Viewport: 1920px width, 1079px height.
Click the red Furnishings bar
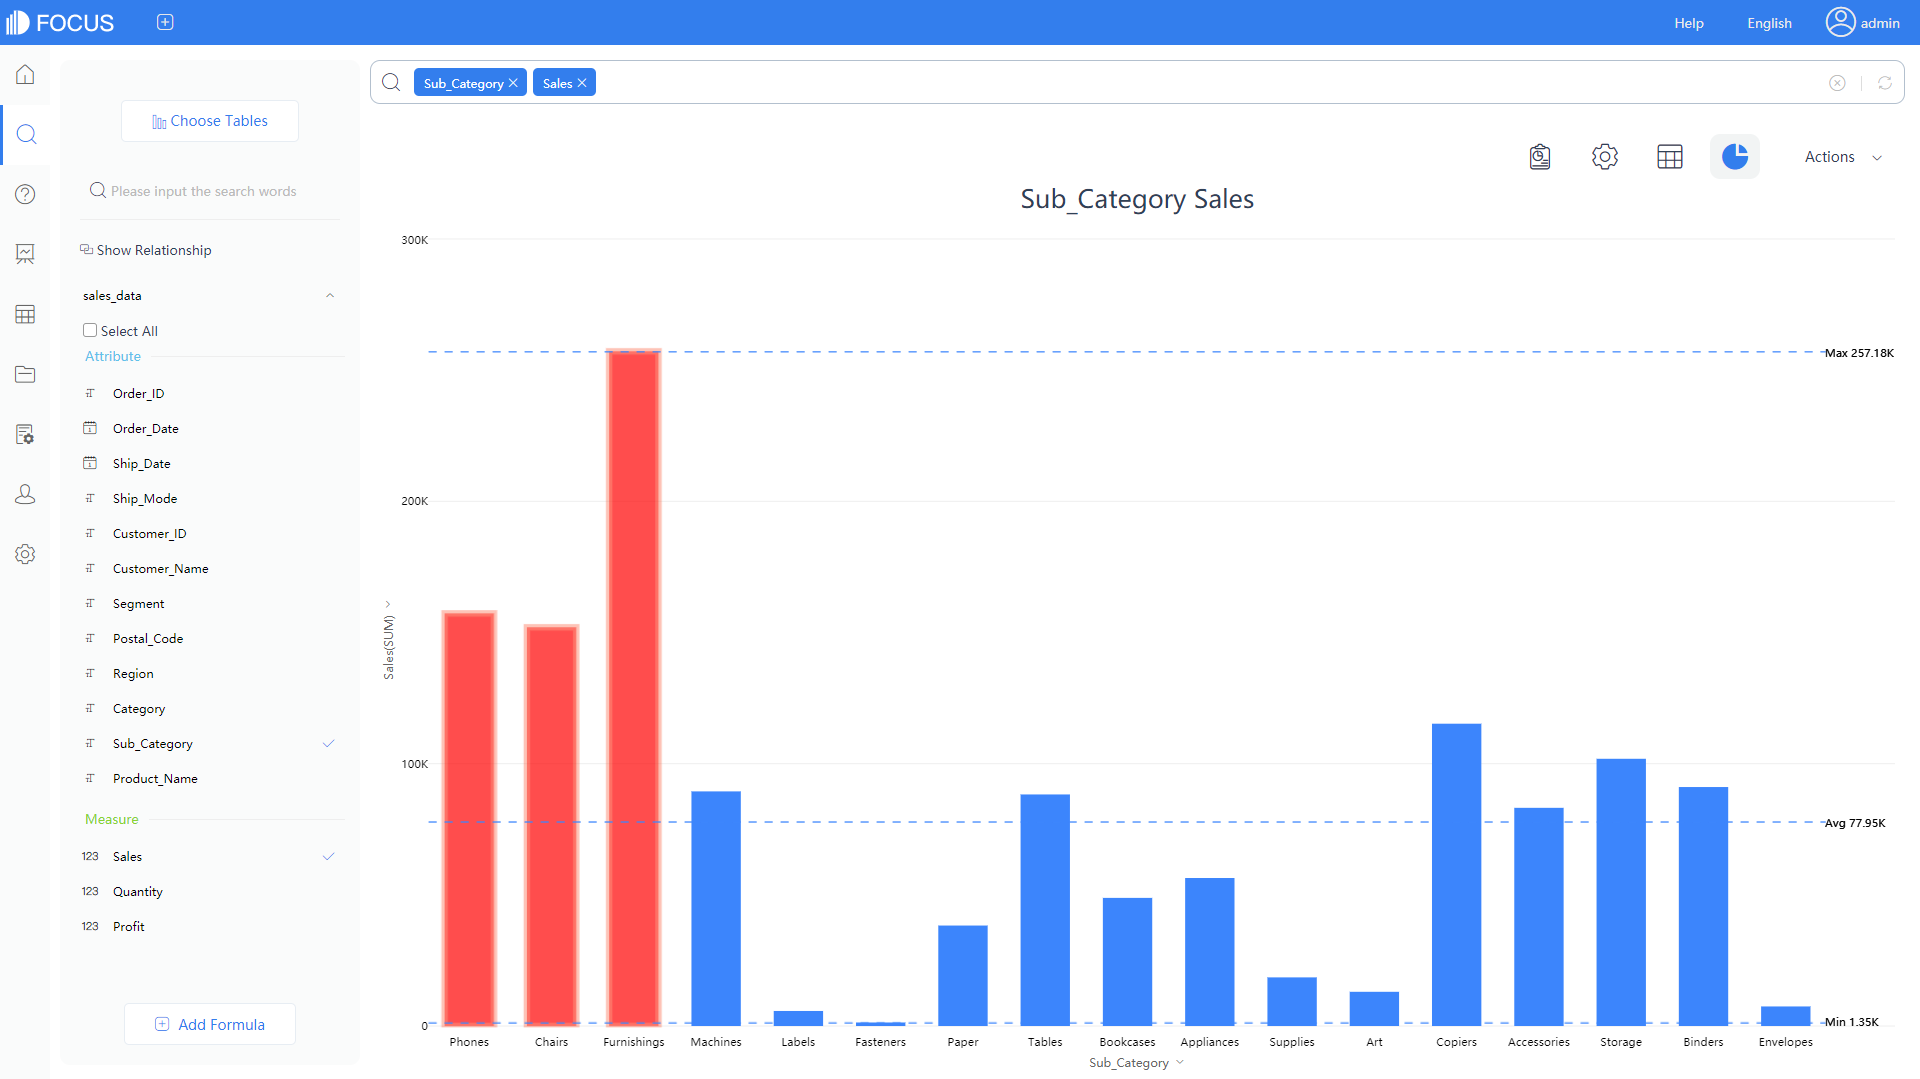(634, 688)
